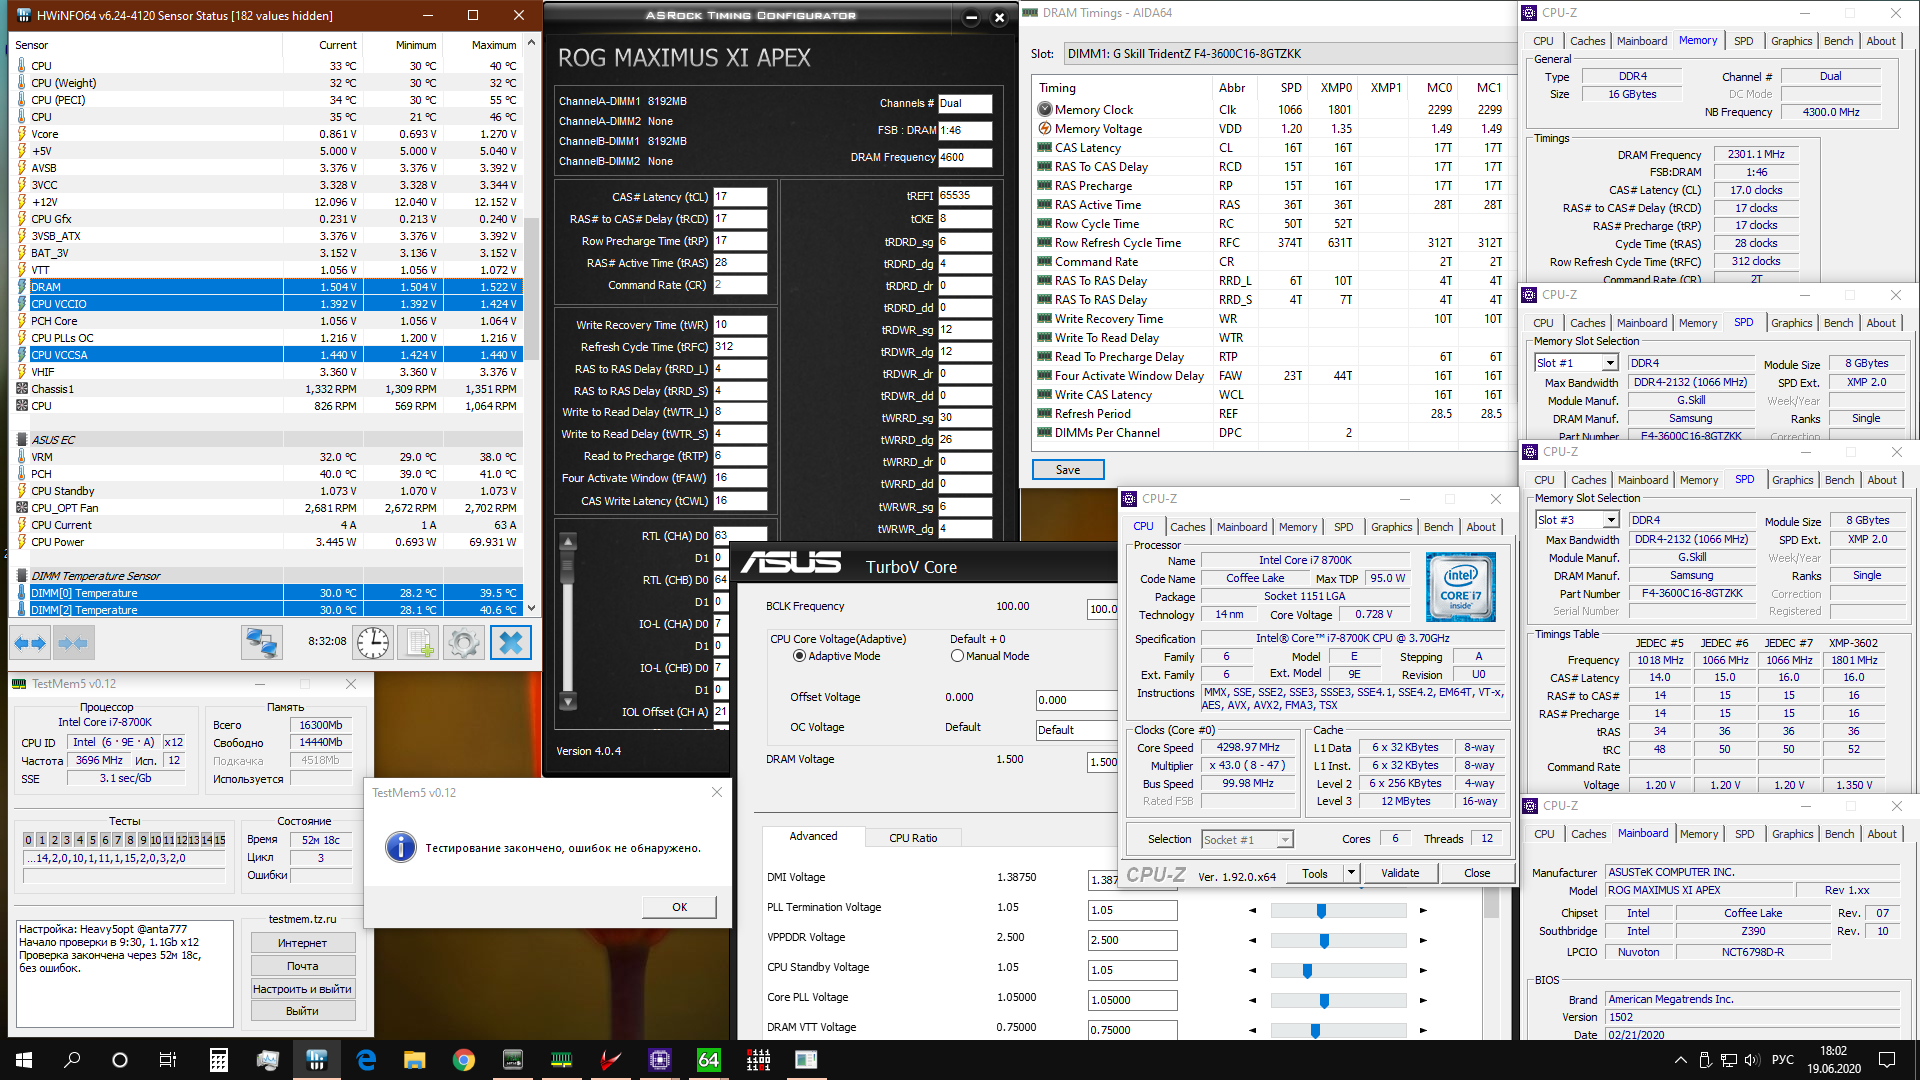Open the AIDA64 icon in taskbar
The width and height of the screenshot is (1920, 1080).
[x=708, y=1060]
